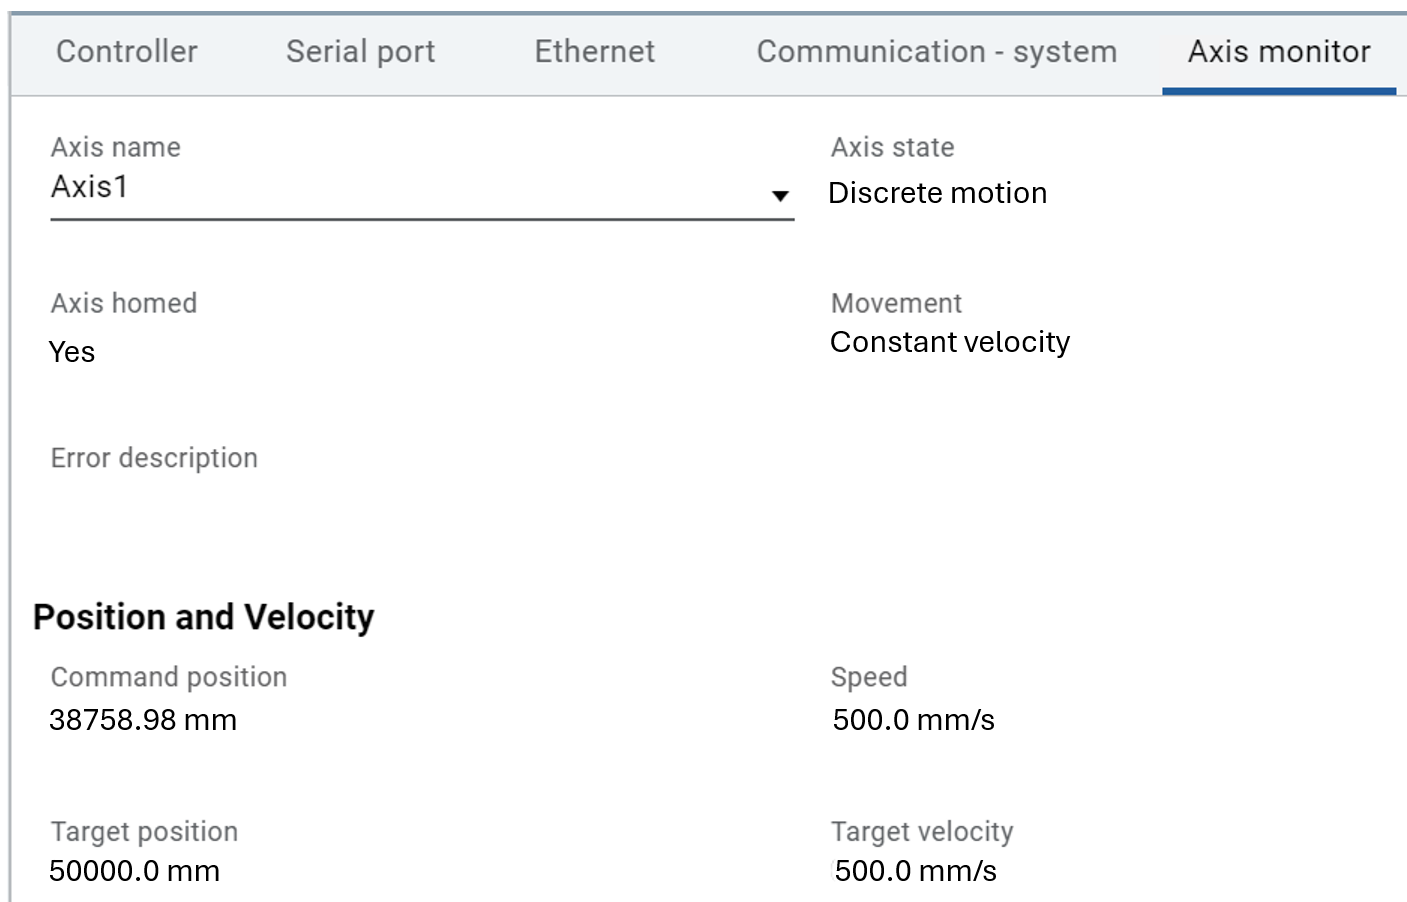Image resolution: width=1407 pixels, height=902 pixels.
Task: Click the Position and Velocity heading
Action: [x=204, y=617]
